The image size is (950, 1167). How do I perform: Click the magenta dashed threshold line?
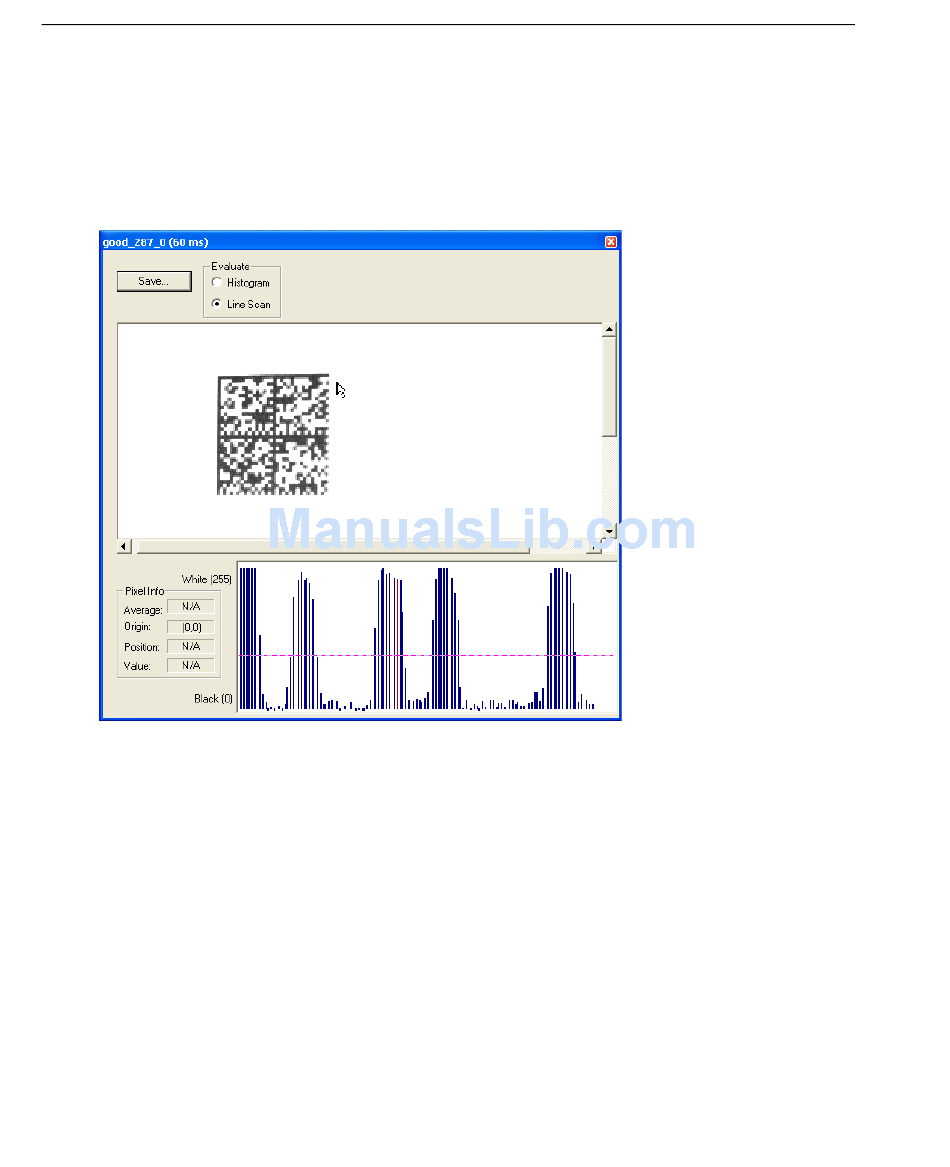point(426,656)
